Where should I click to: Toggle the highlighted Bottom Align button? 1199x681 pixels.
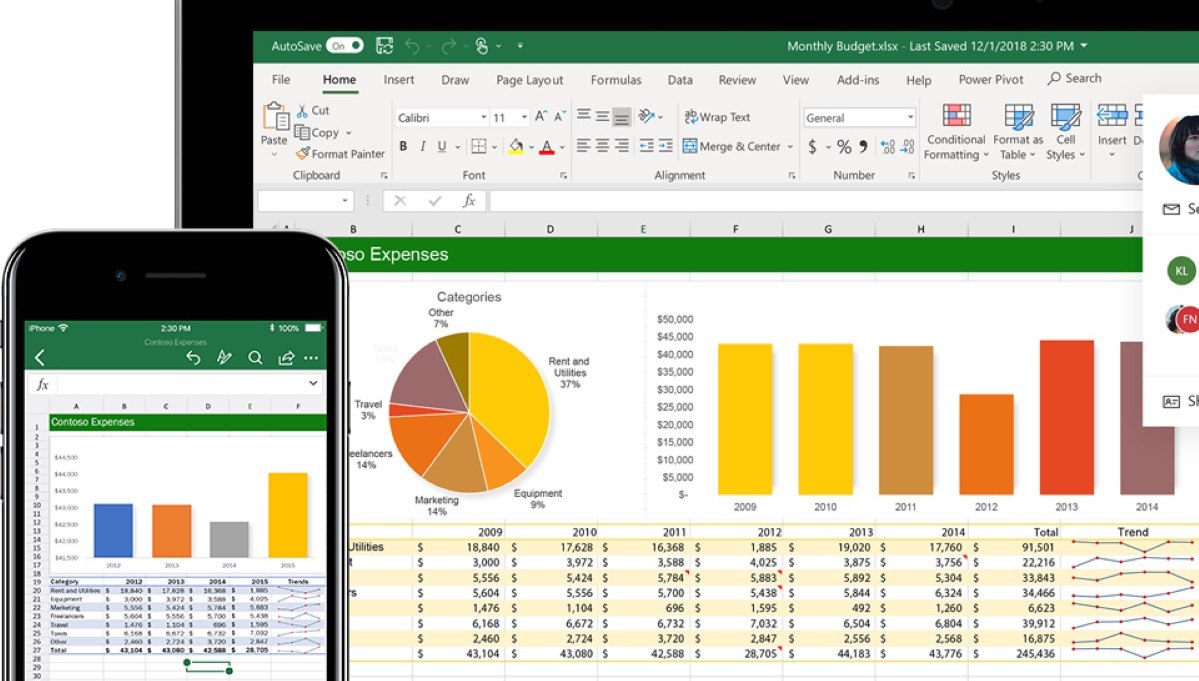coord(622,116)
